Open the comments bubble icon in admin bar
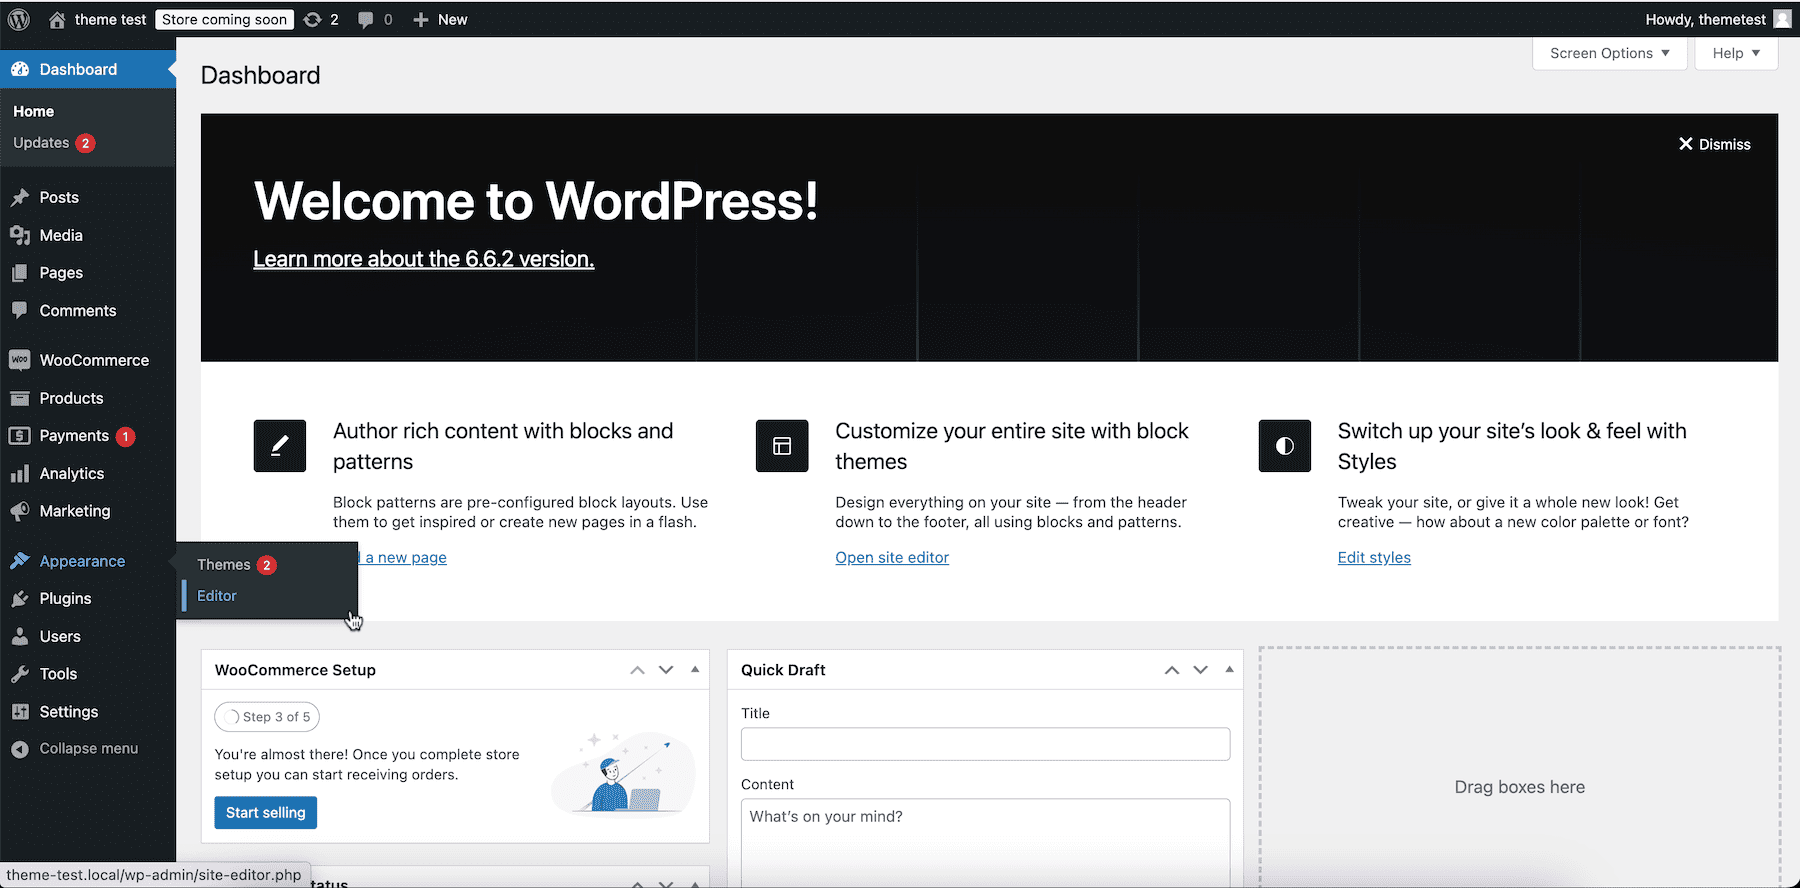1800x888 pixels. (x=366, y=20)
